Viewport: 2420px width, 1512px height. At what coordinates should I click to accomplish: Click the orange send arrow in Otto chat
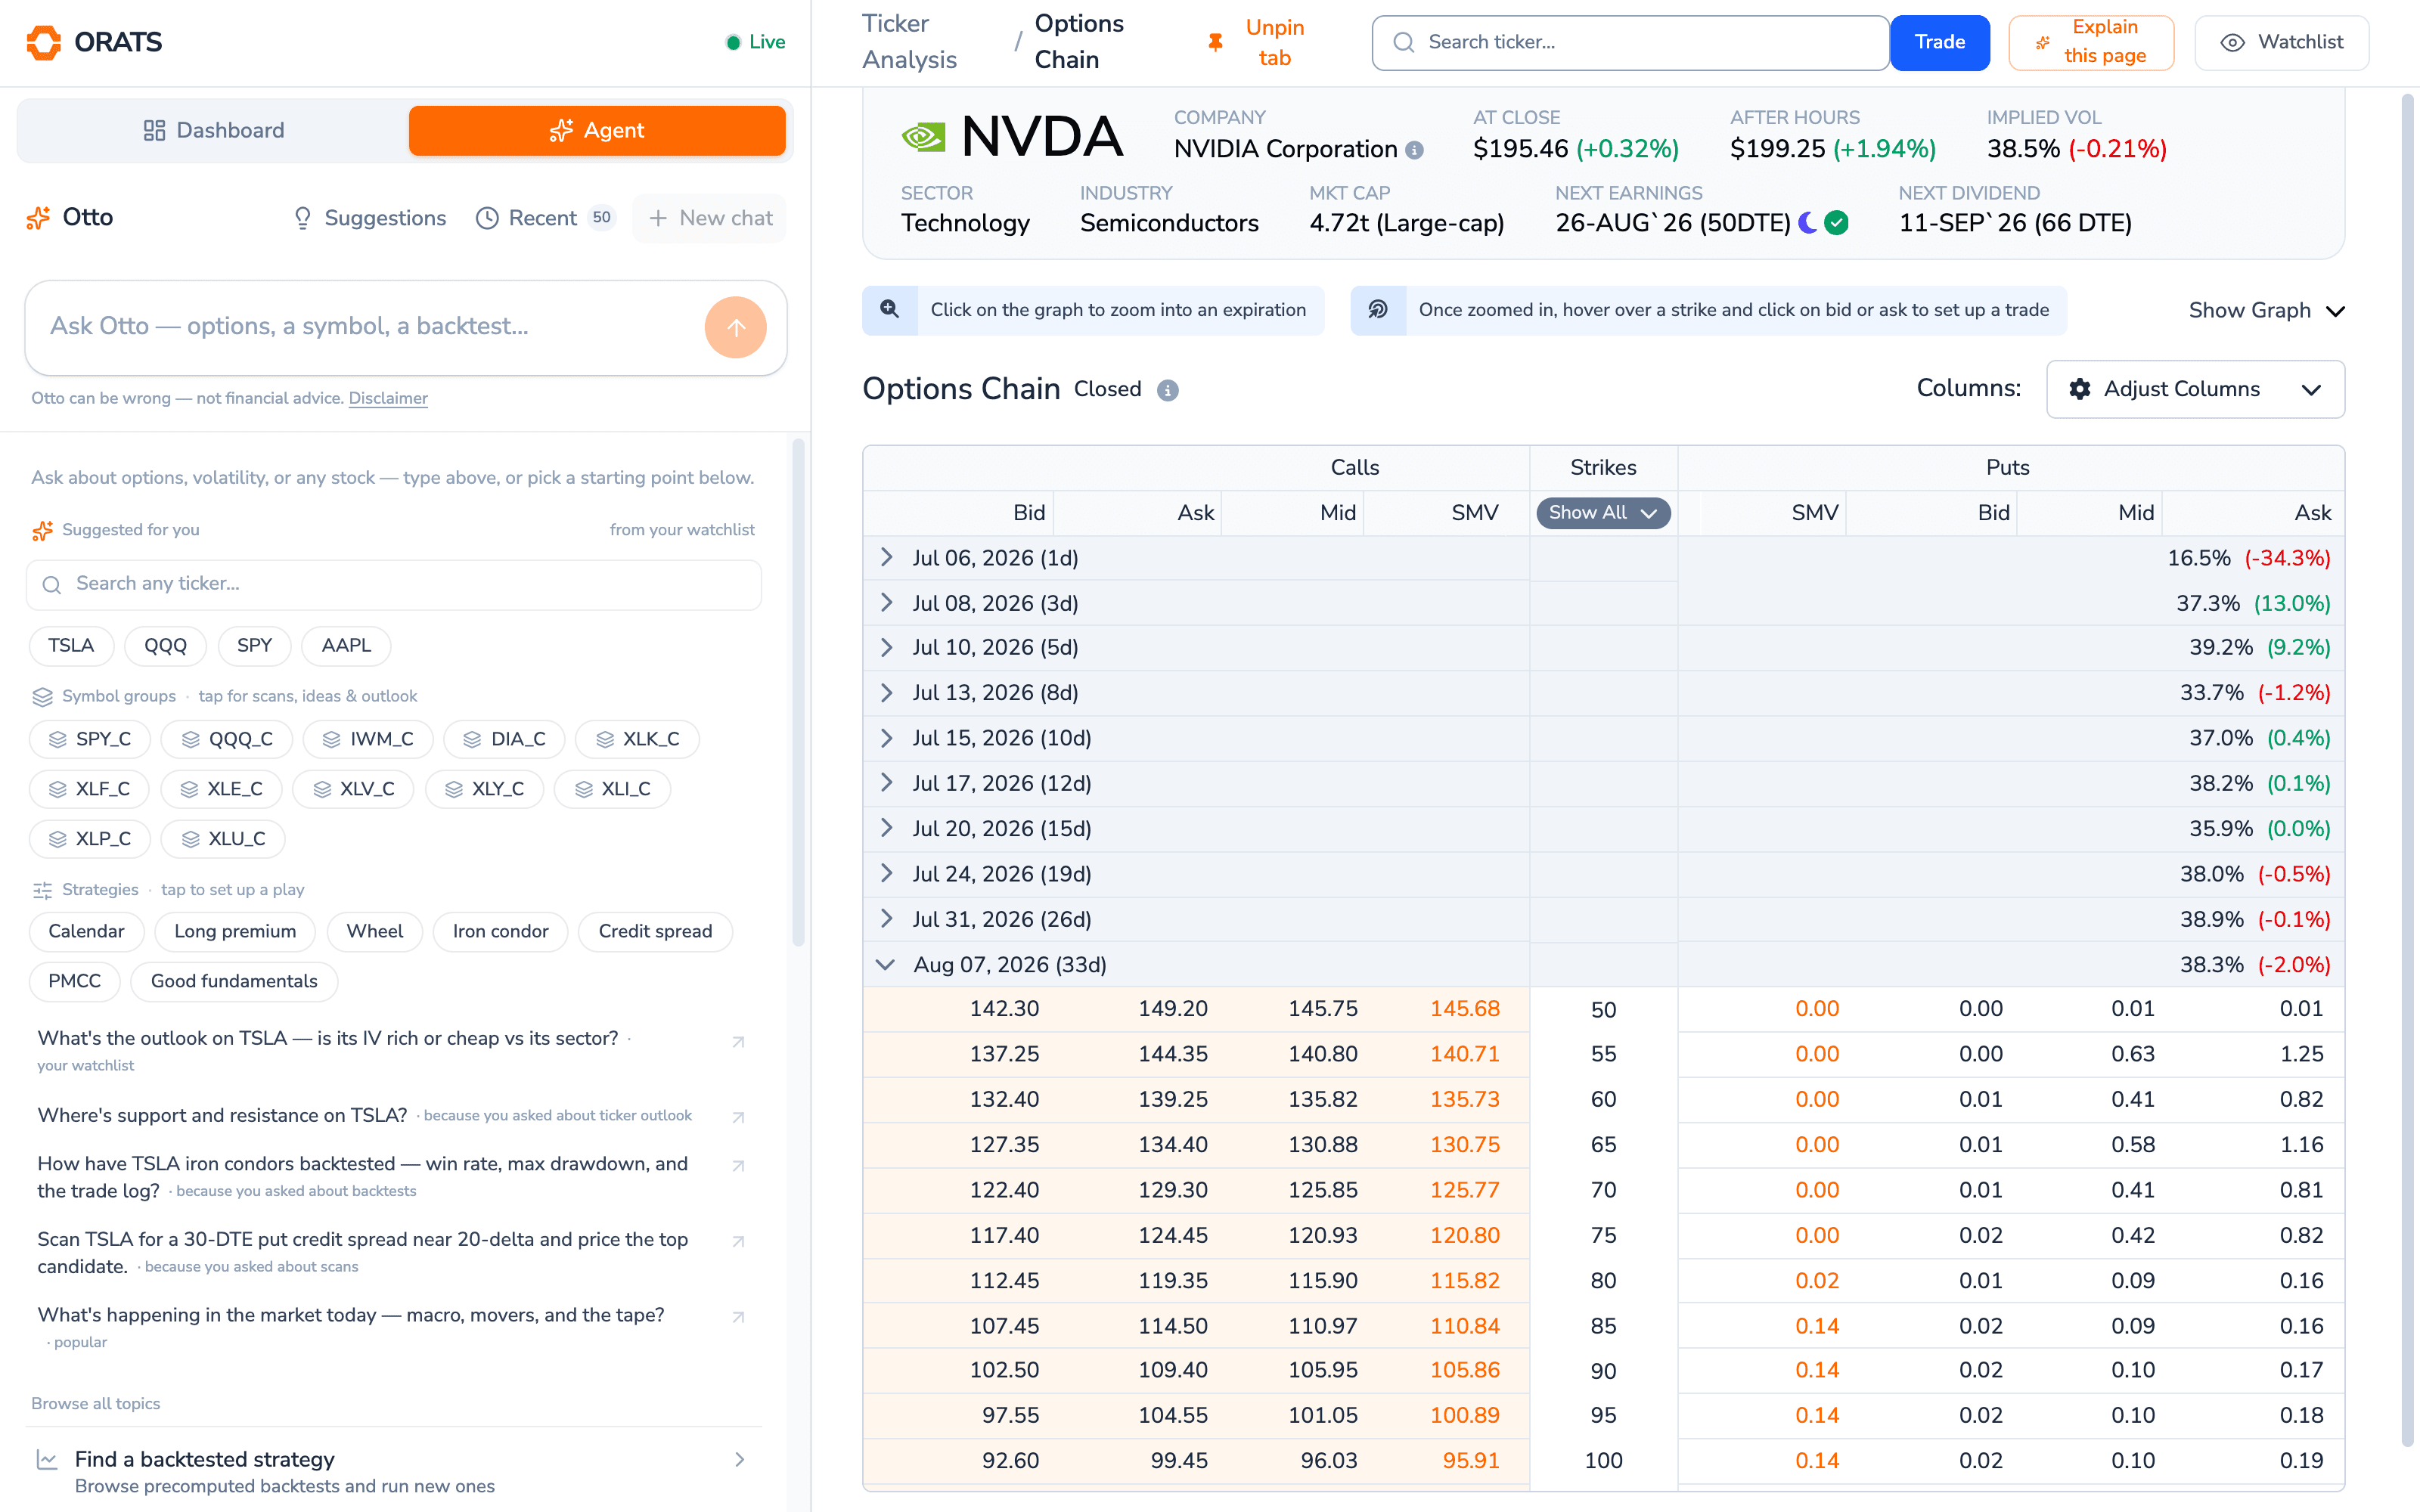coord(735,327)
